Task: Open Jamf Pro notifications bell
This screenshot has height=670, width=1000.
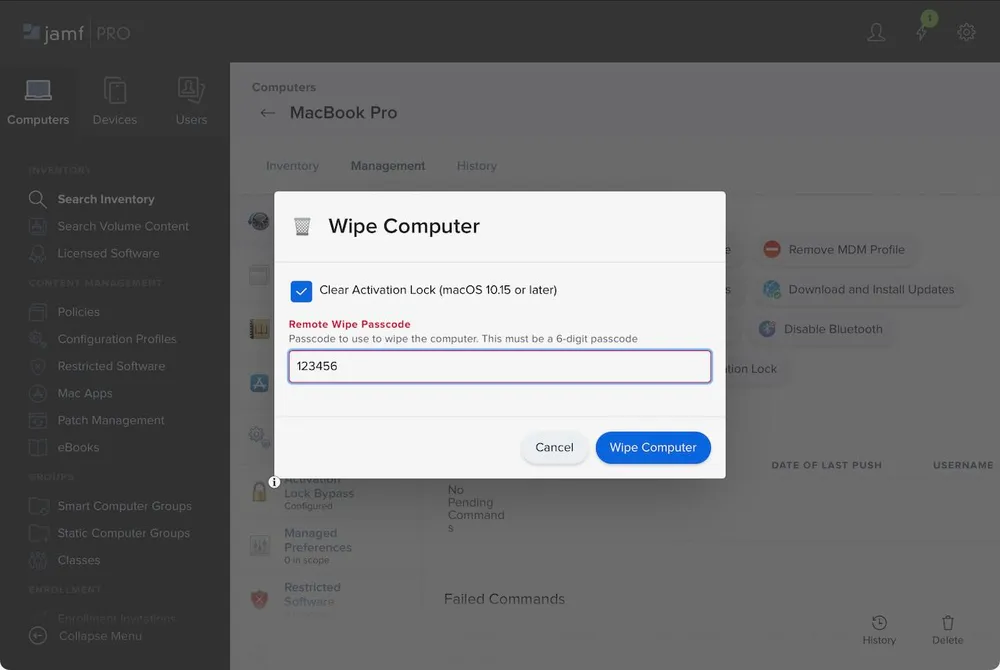Action: pyautogui.click(x=921, y=31)
